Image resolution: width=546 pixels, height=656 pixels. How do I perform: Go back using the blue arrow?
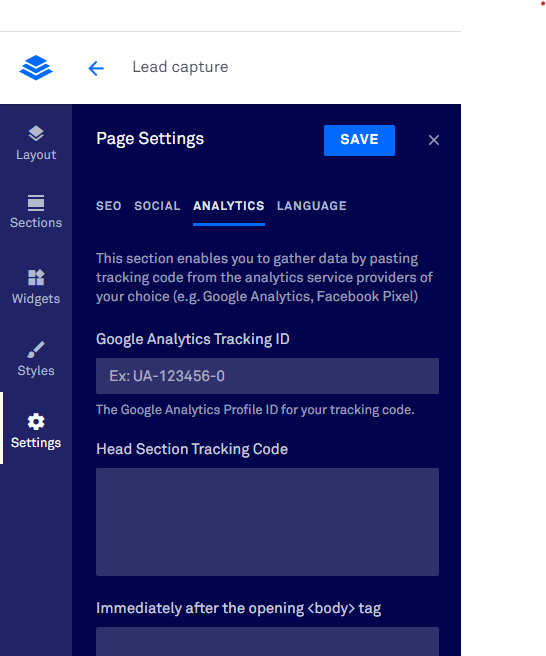click(96, 68)
